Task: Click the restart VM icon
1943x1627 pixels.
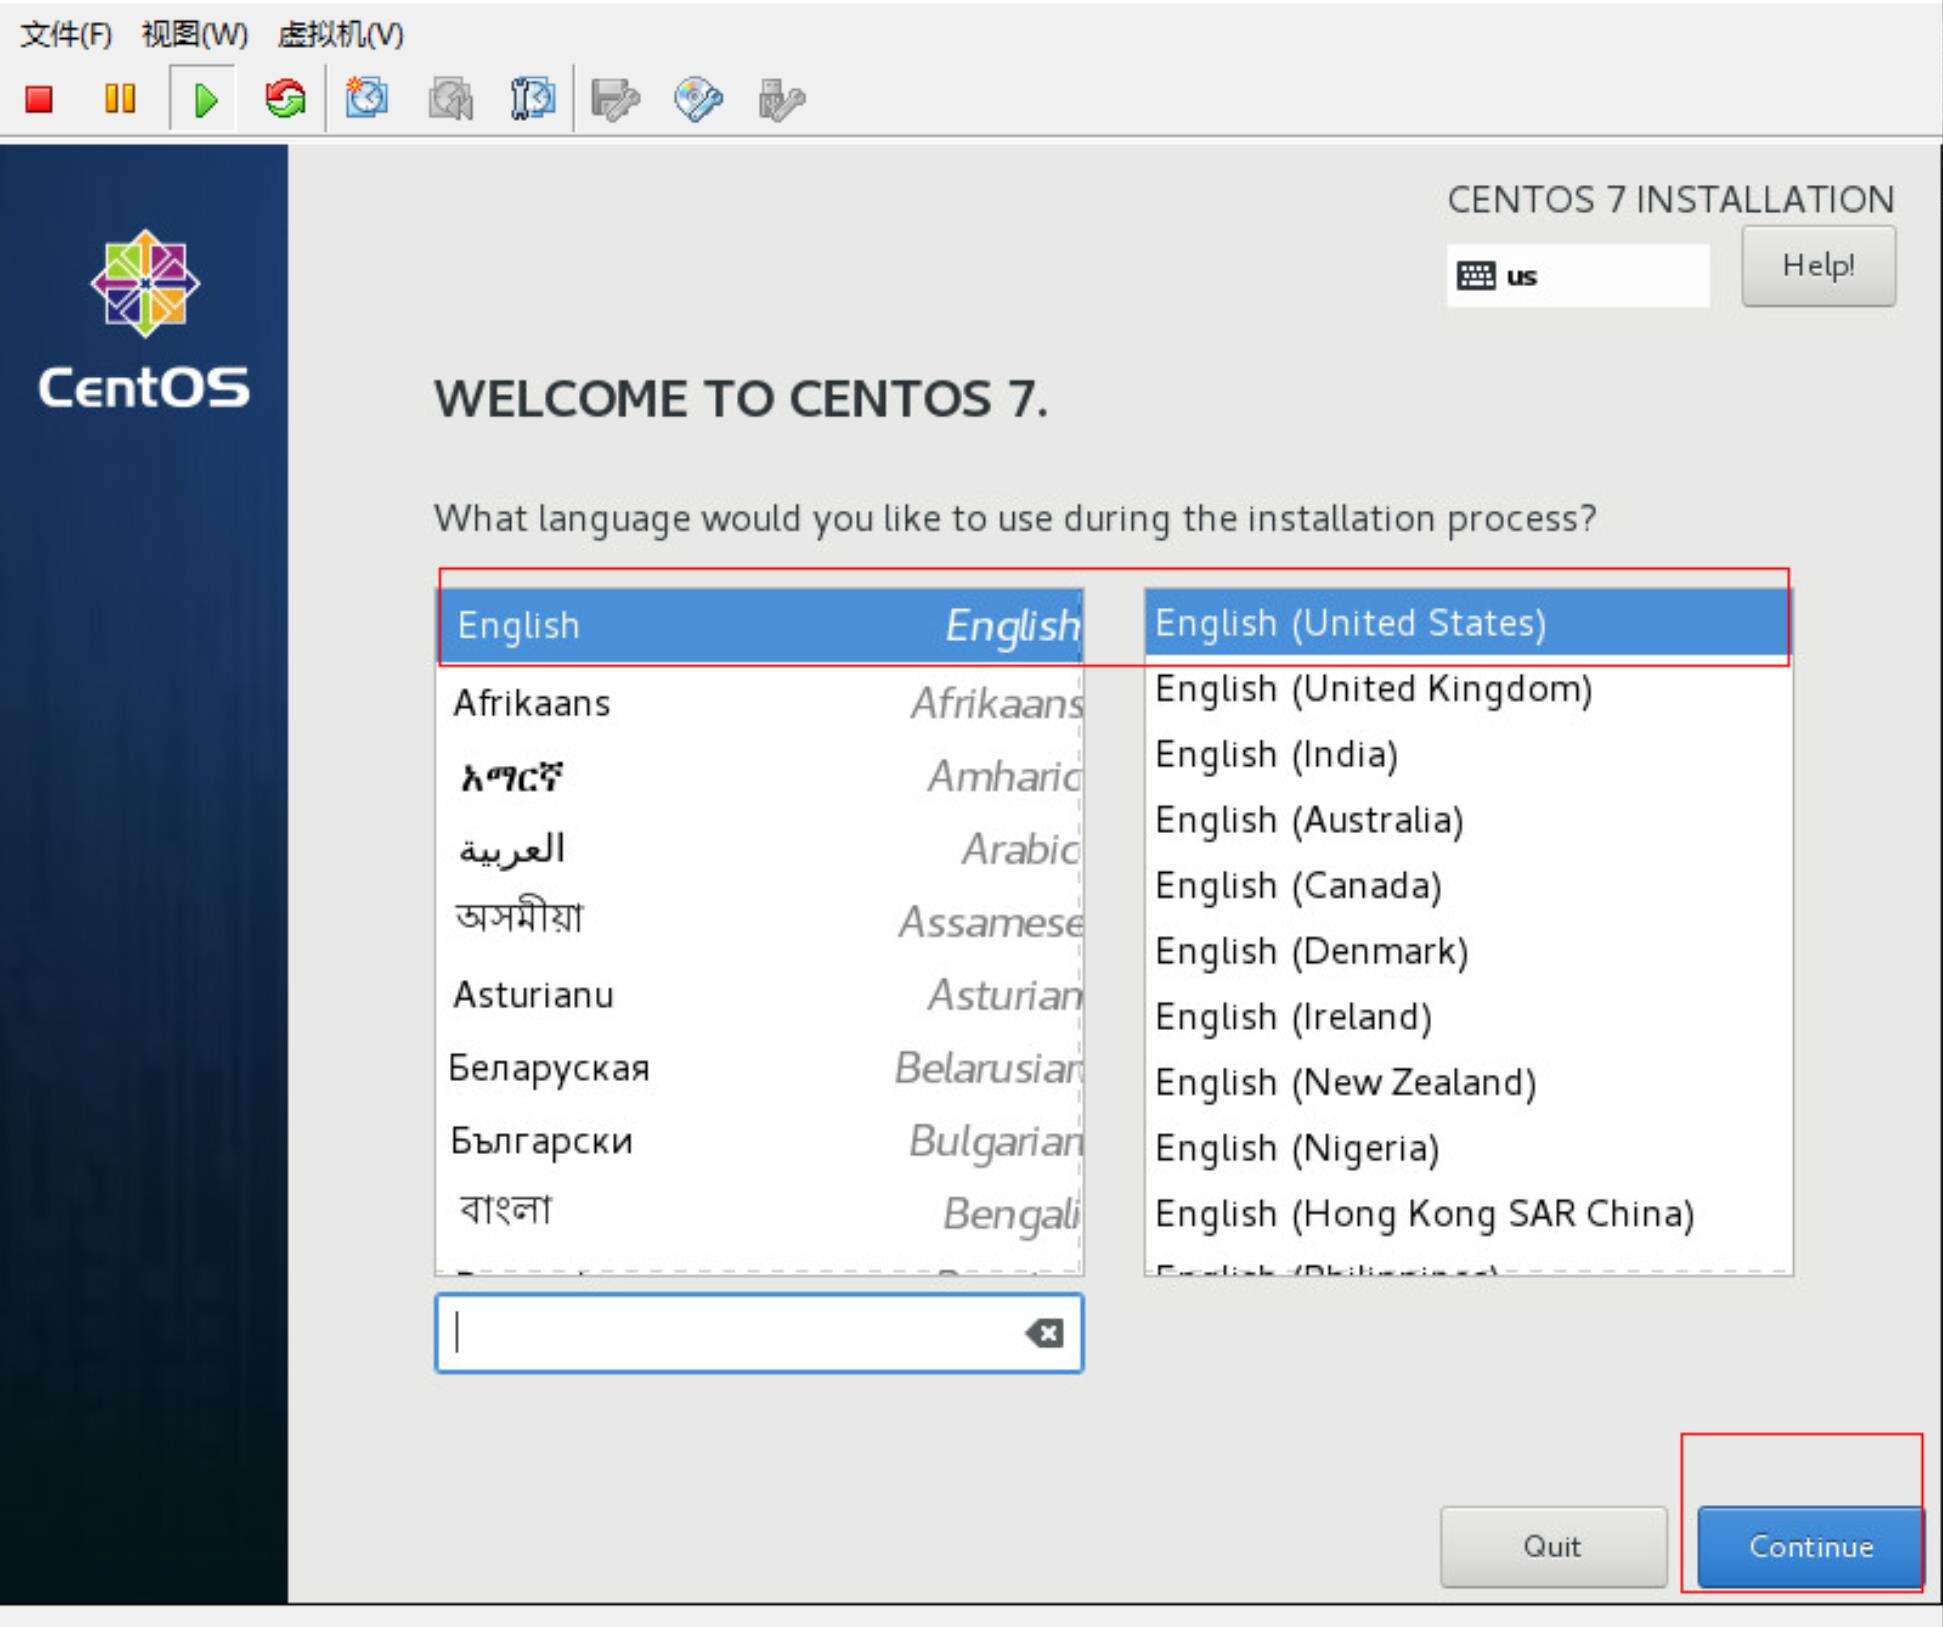Action: pyautogui.click(x=286, y=99)
